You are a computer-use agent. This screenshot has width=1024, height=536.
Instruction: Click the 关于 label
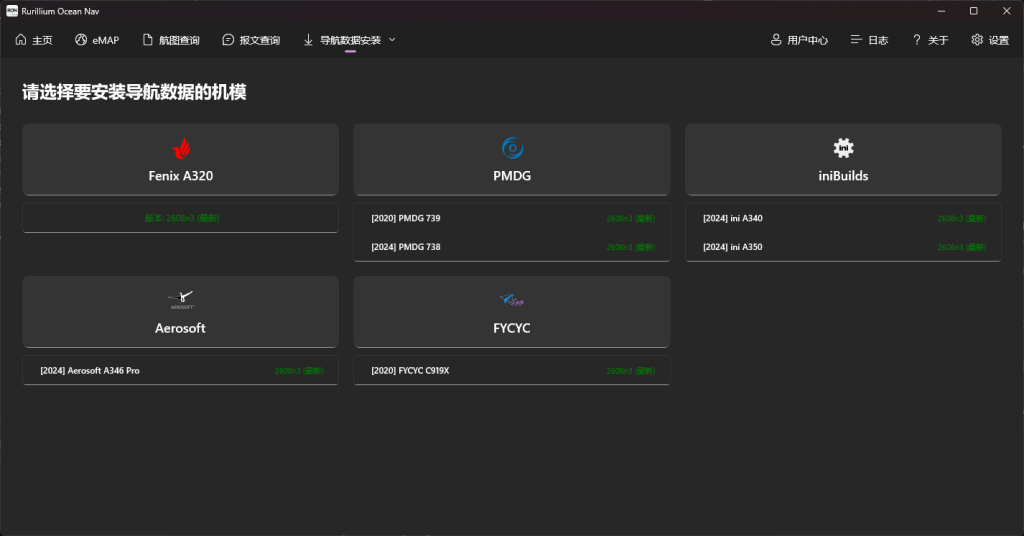[x=938, y=40]
